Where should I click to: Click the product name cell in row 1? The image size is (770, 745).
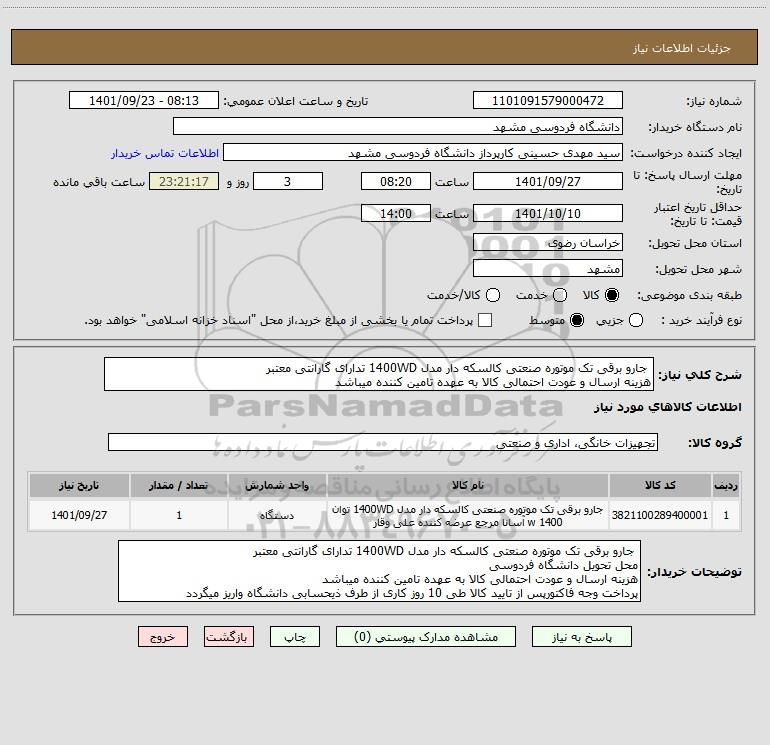point(468,515)
